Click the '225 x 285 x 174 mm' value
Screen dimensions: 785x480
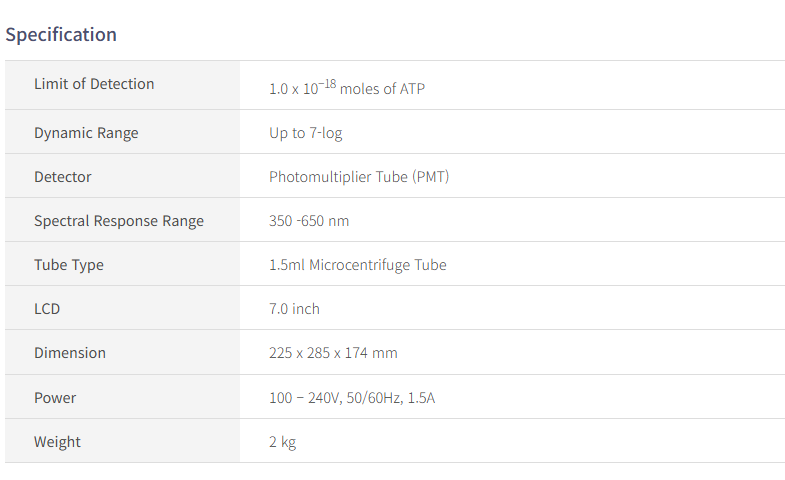333,353
